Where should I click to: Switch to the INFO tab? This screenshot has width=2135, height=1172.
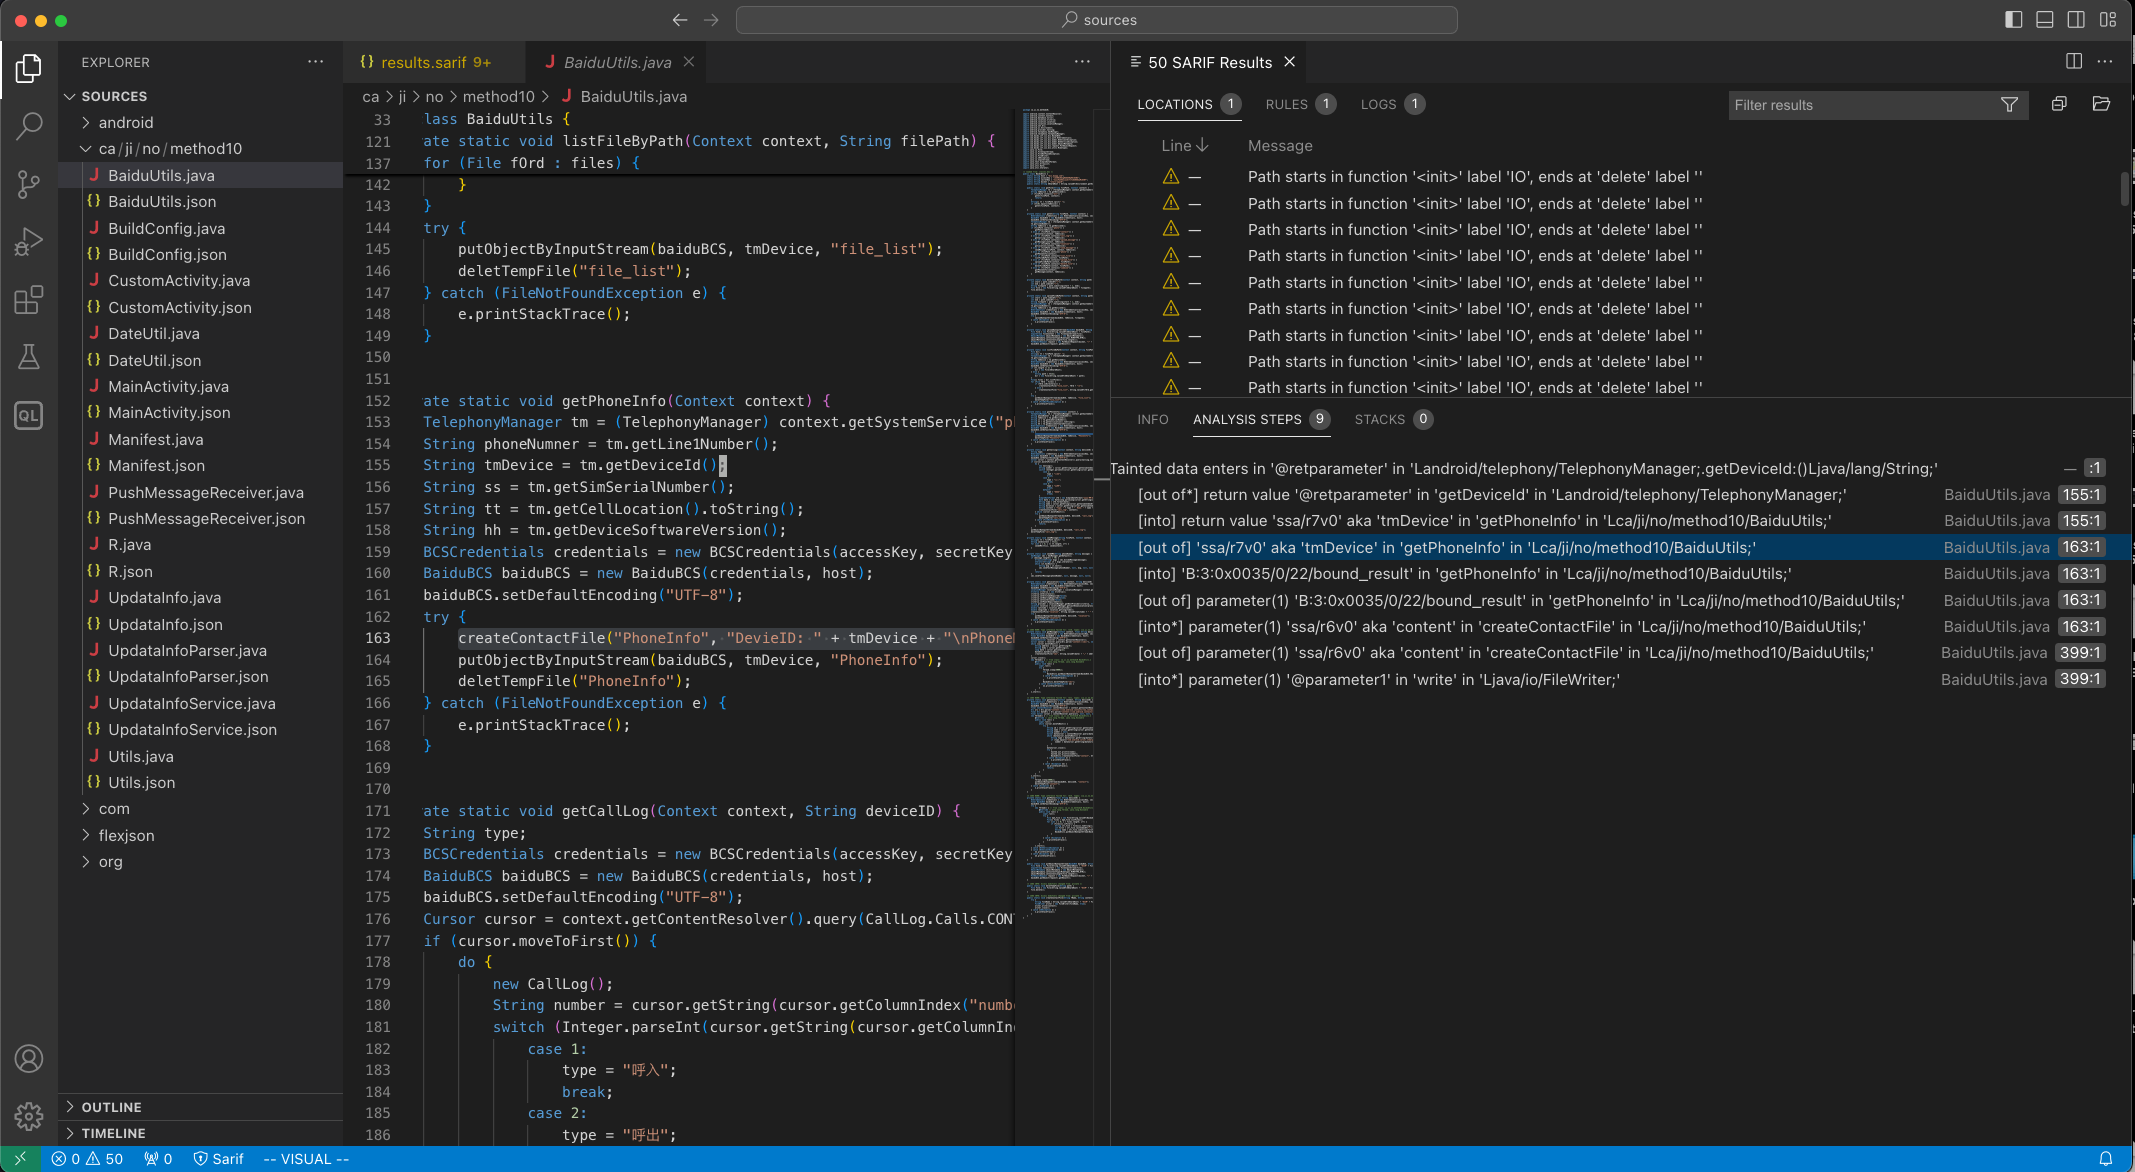click(1152, 419)
